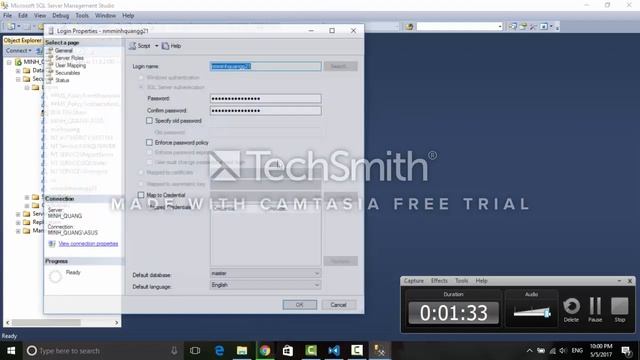Show hidden system tray icons
Viewport: 640px width, 360px height.
(x=529, y=351)
